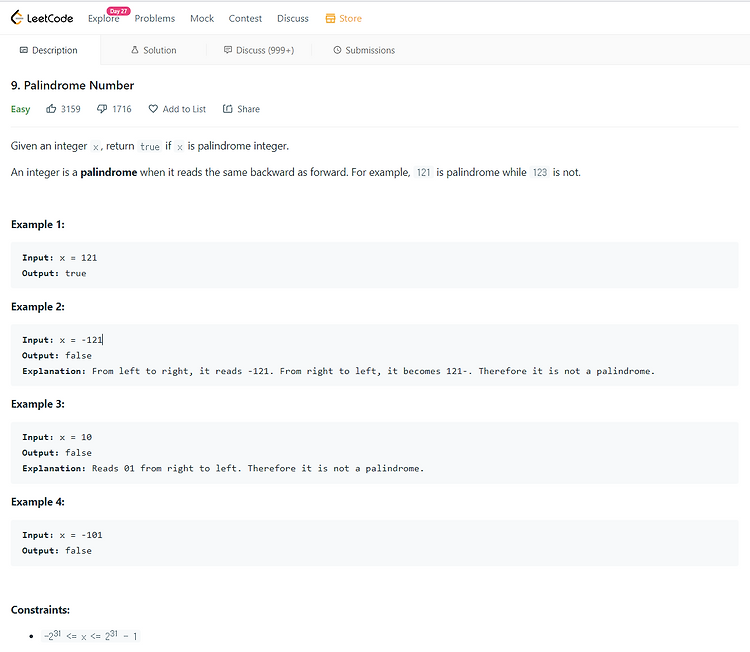
Task: Click the Example 1: heading
Action: pos(38,224)
